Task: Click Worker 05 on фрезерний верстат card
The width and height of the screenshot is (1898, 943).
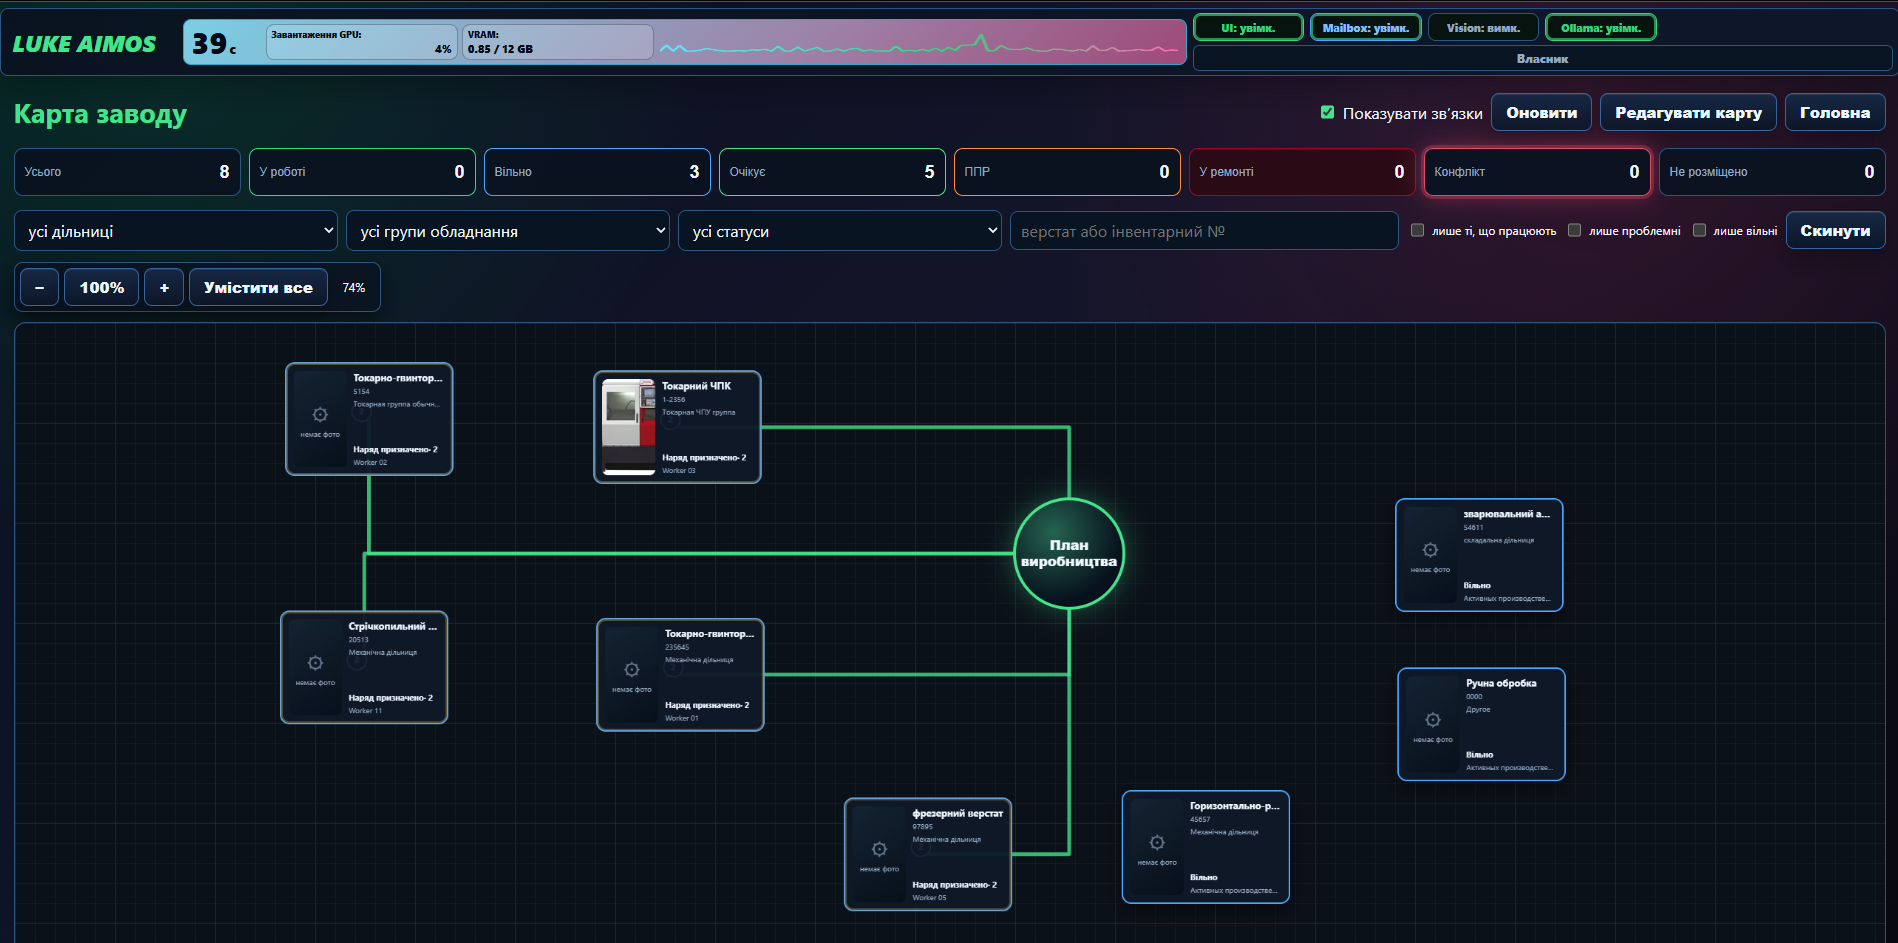Action: (929, 898)
